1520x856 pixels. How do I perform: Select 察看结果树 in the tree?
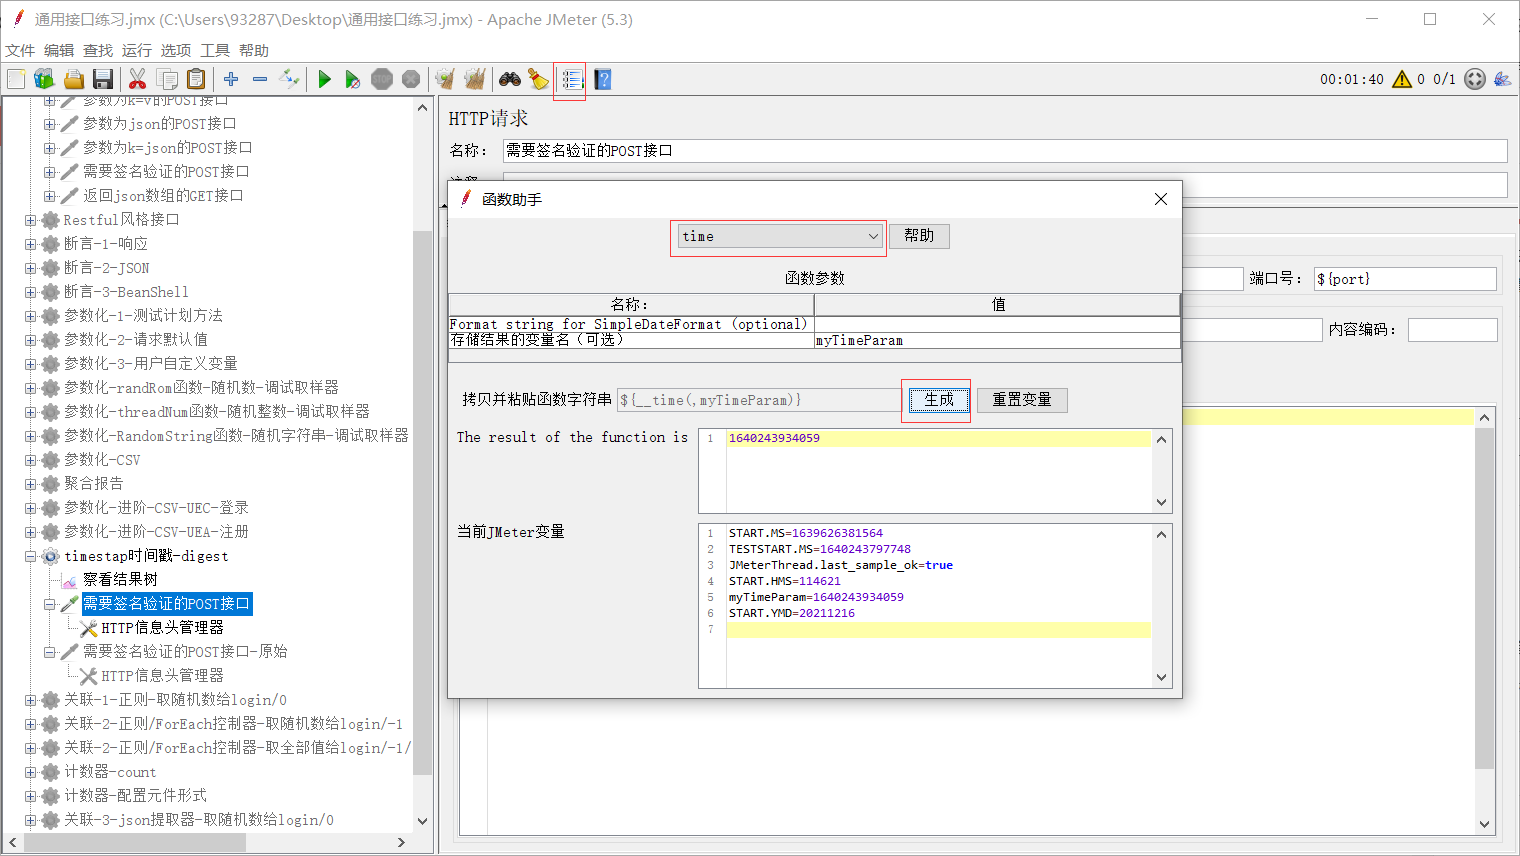pyautogui.click(x=120, y=580)
